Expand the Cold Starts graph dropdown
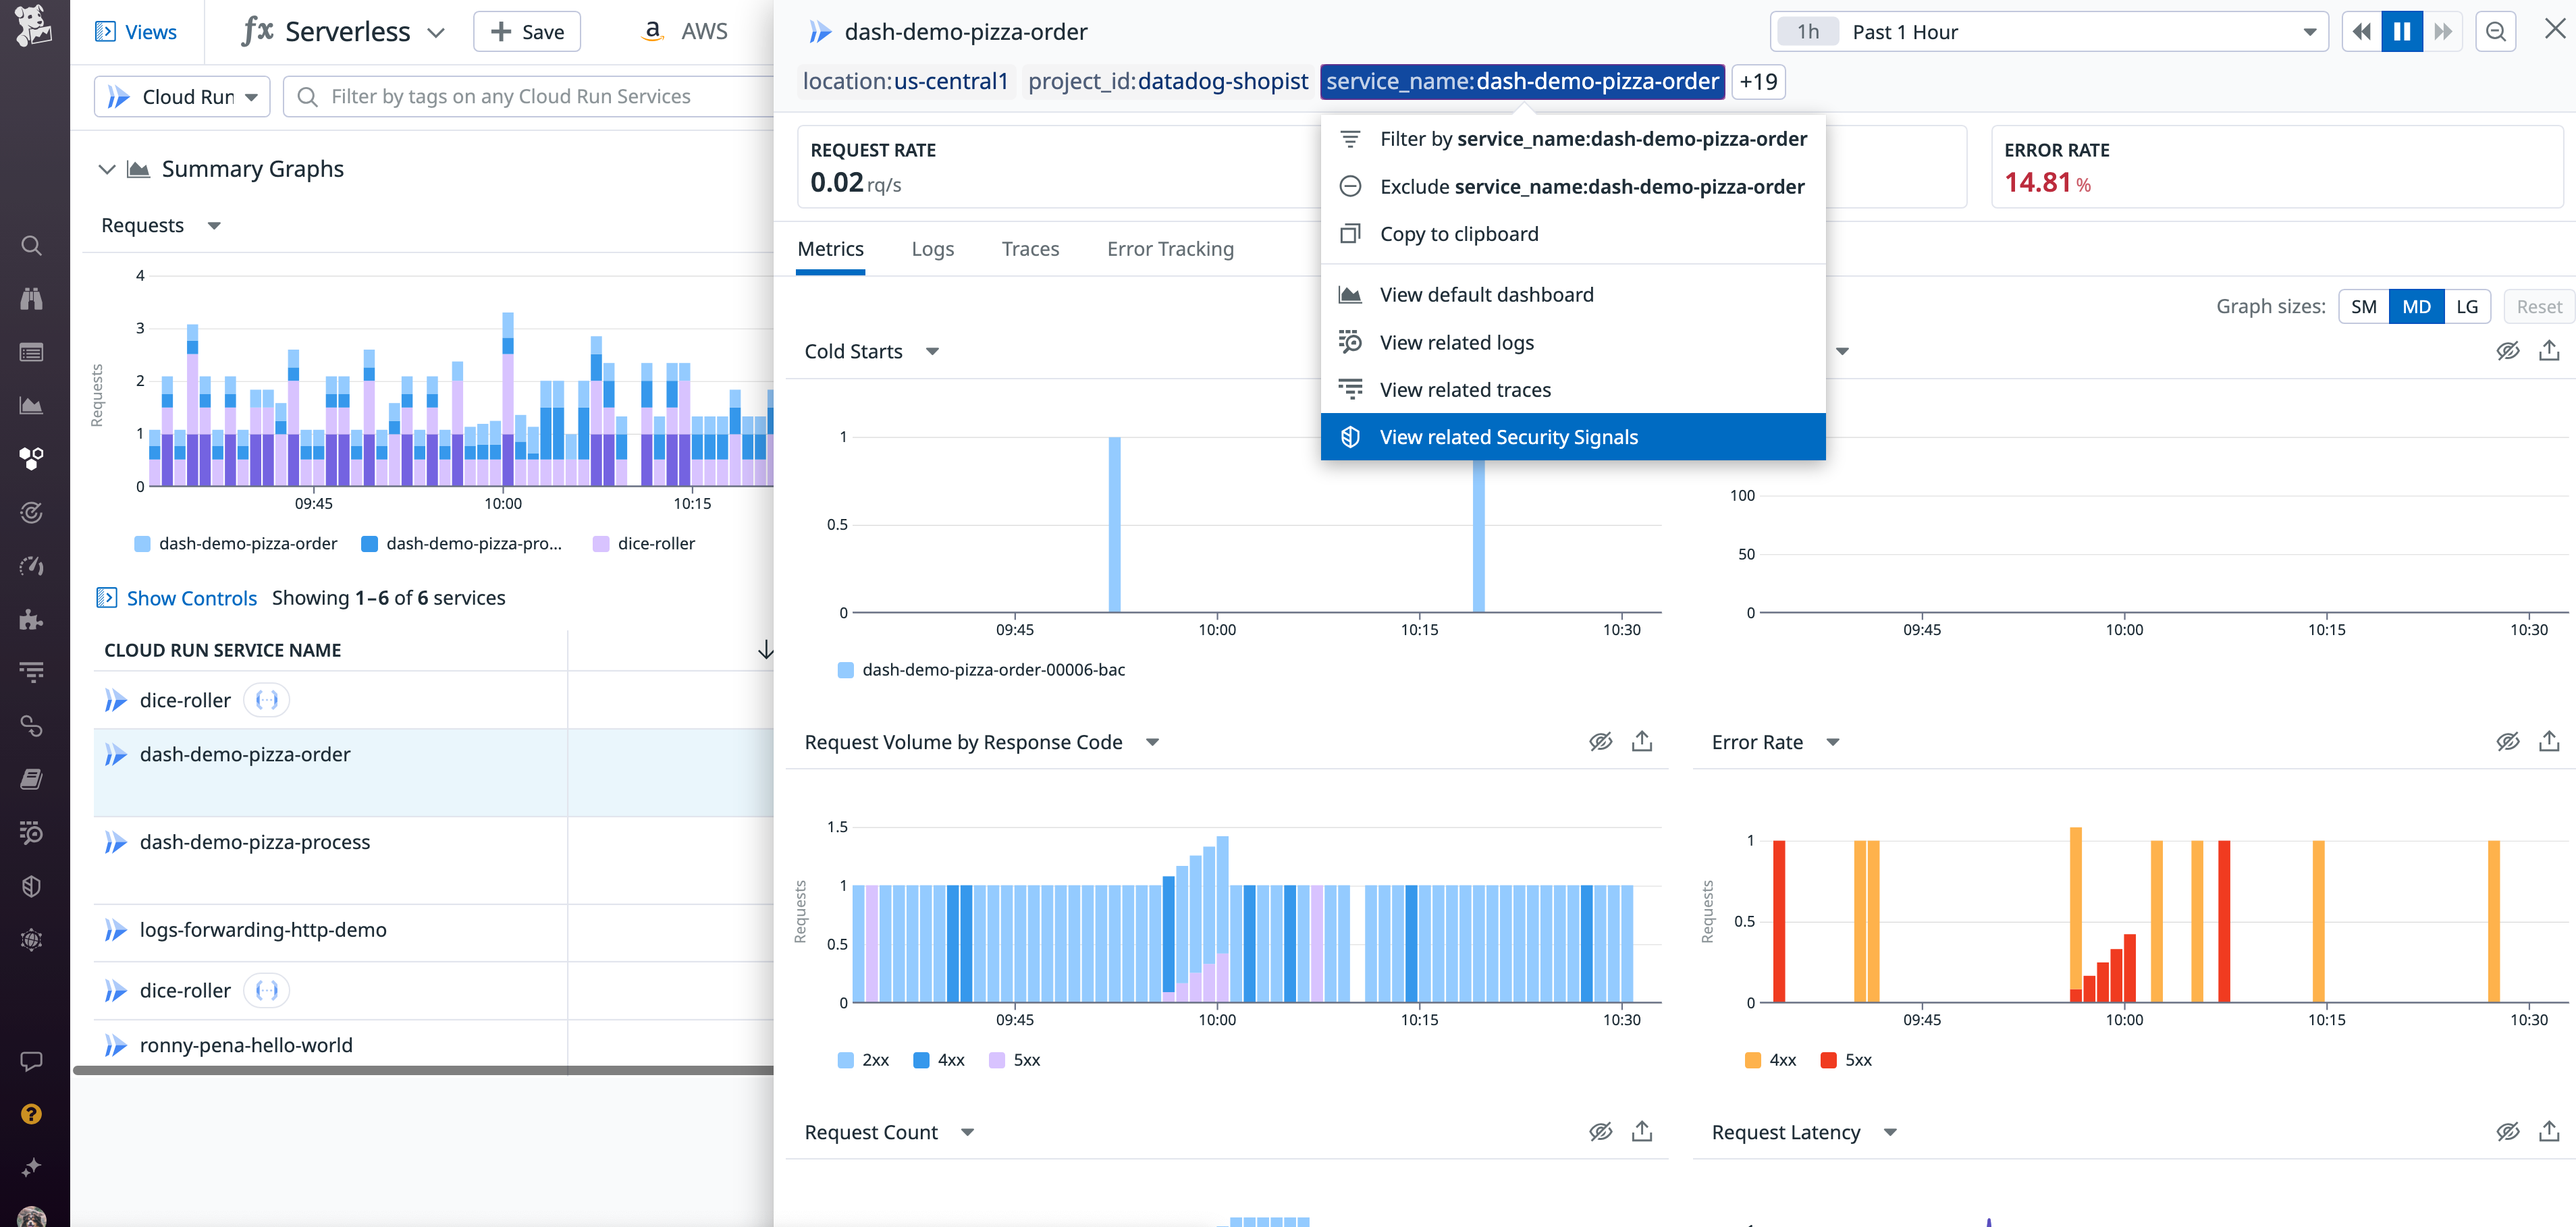 point(932,351)
